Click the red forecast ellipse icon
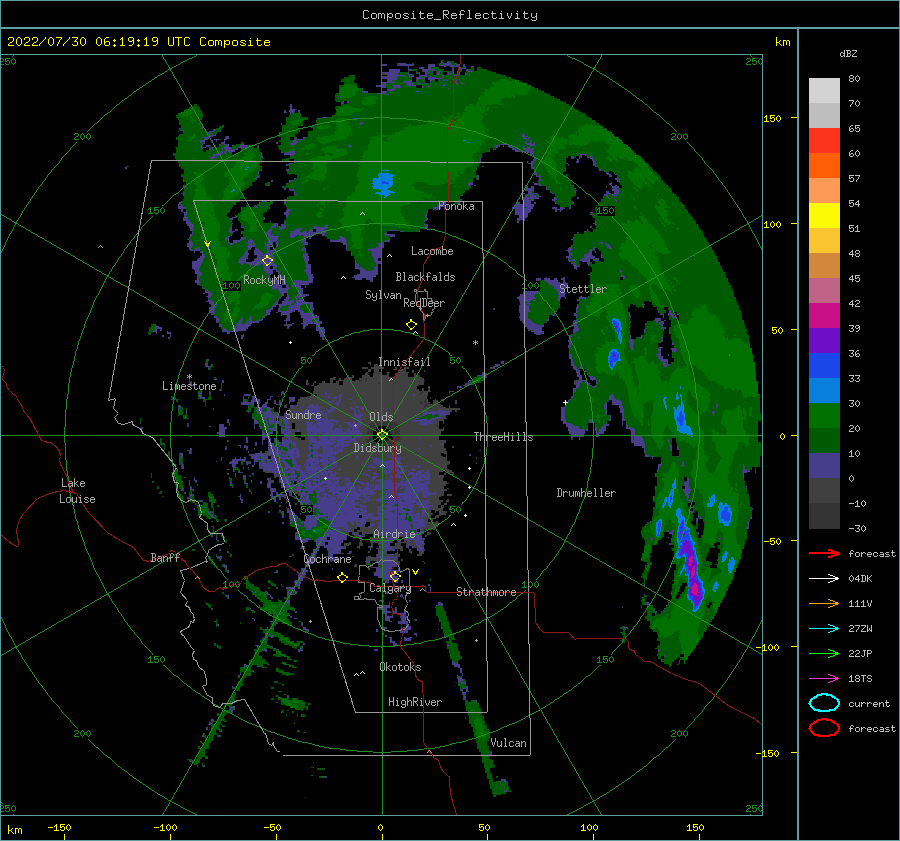 [824, 728]
